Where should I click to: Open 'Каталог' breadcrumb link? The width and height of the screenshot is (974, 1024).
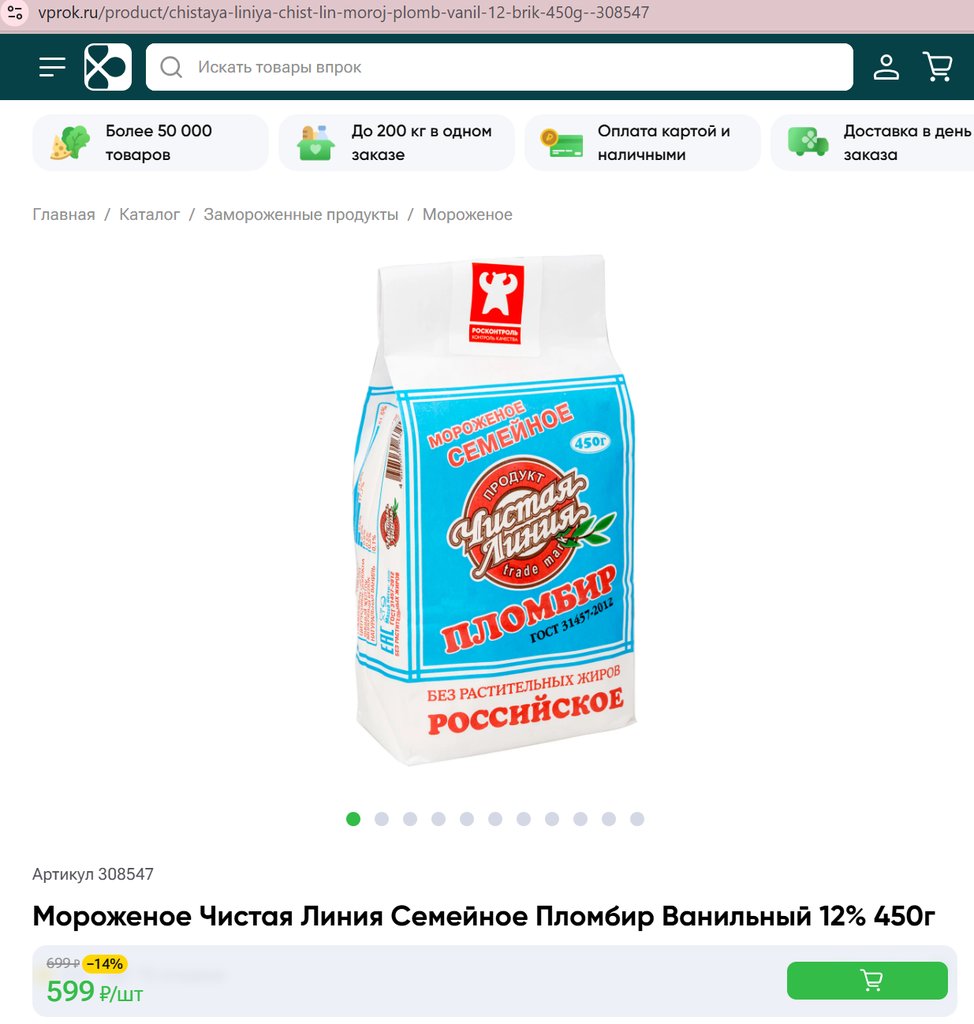[149, 214]
